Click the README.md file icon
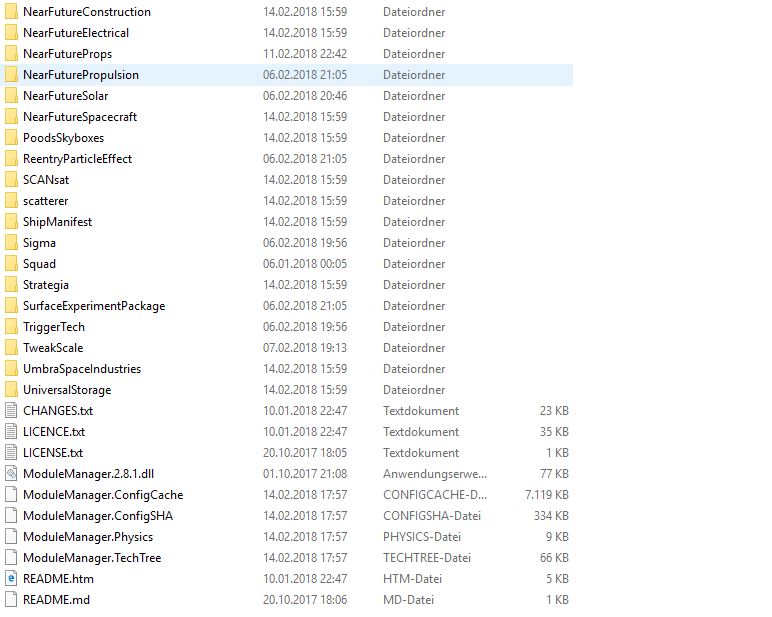Viewport: 772px width, 617px height. click(x=10, y=600)
